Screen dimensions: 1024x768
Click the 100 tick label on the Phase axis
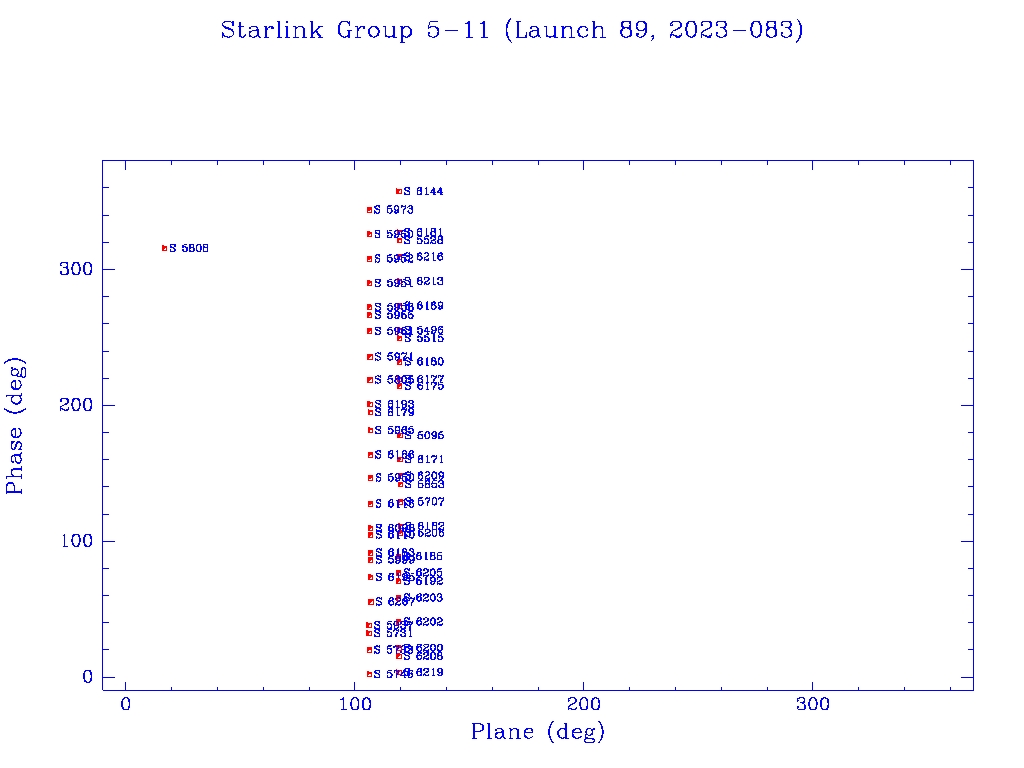tap(77, 541)
